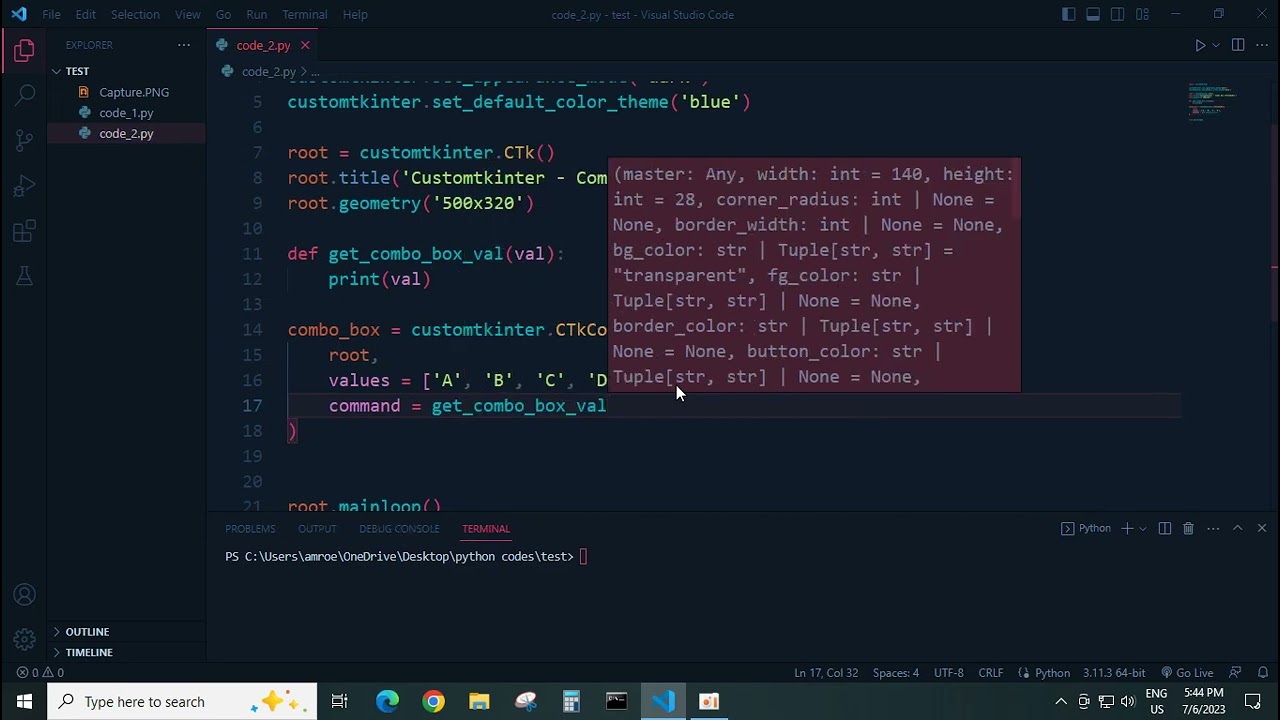Open terminal panel more actions ellipsis
The image size is (1280, 720).
pyautogui.click(x=1213, y=528)
